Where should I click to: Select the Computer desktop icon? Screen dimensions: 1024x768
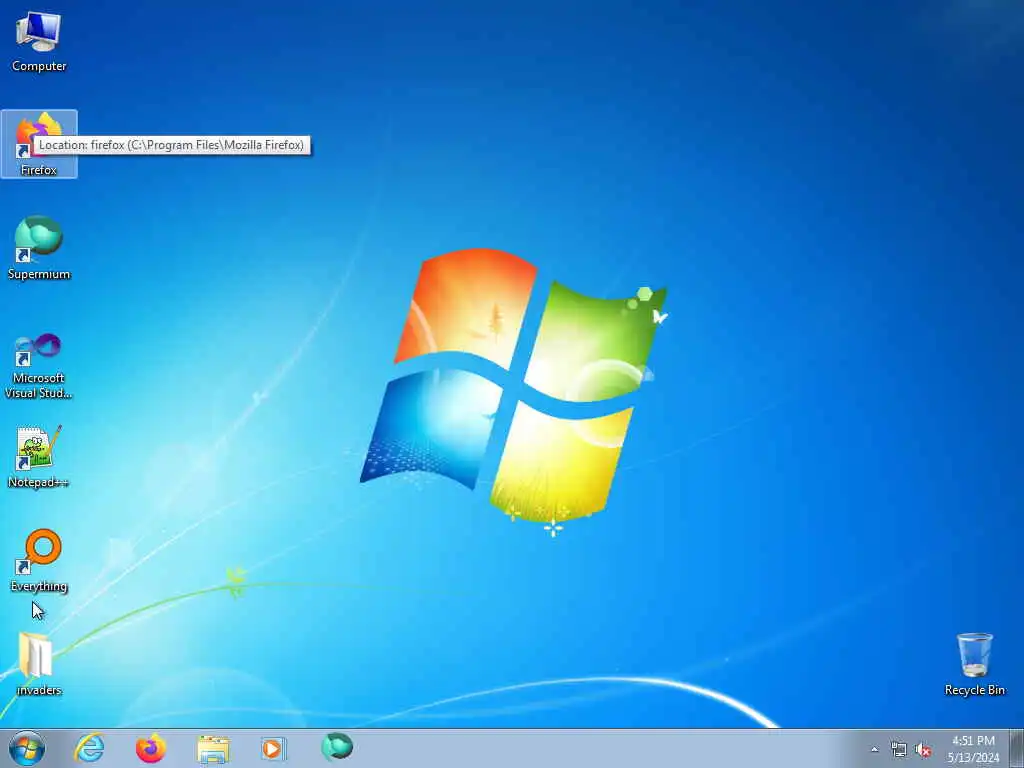pos(39,40)
